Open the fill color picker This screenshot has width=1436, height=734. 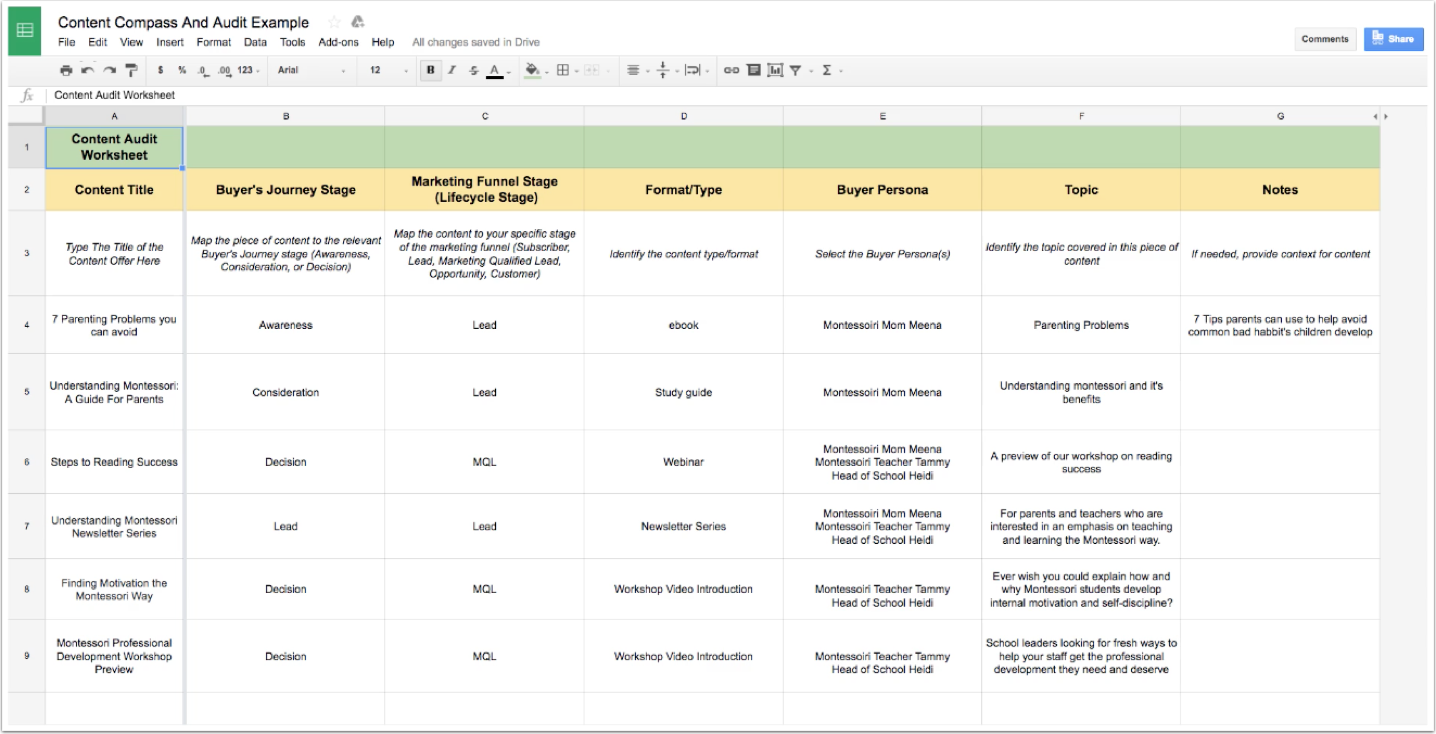pyautogui.click(x=535, y=70)
